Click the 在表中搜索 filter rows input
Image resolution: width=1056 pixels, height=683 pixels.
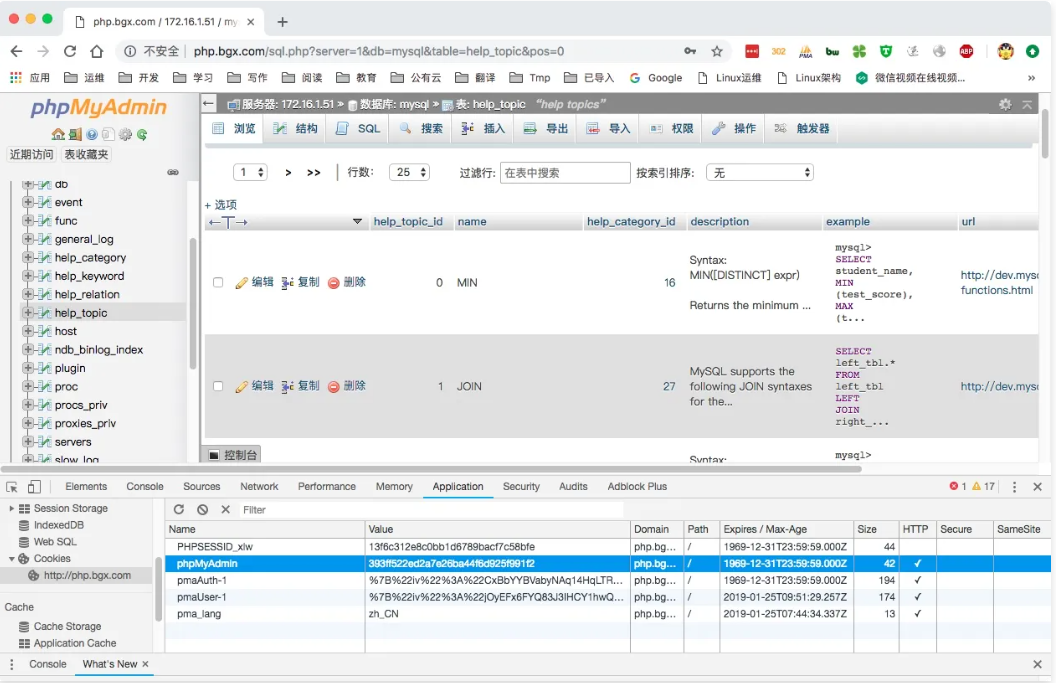click(x=565, y=173)
